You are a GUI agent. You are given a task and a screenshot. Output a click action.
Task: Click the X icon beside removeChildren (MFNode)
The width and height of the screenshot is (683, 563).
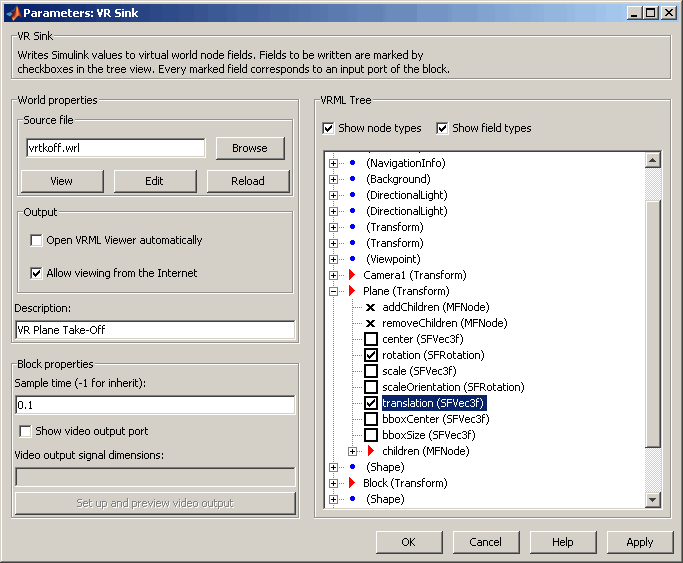click(371, 324)
